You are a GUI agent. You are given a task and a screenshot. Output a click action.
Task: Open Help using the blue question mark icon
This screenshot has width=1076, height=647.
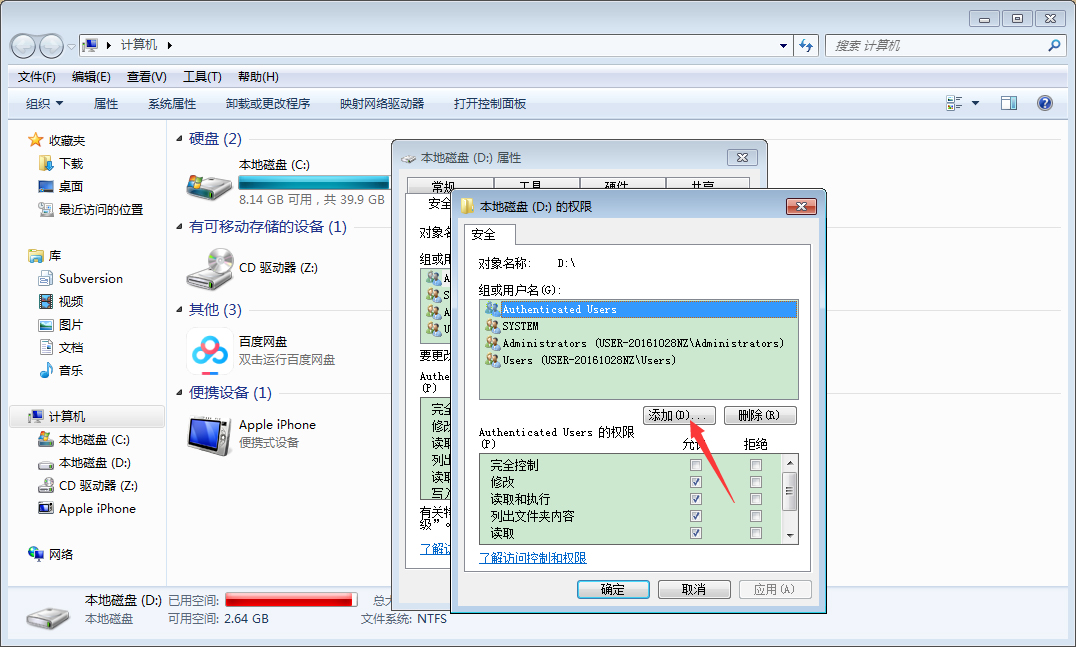click(1044, 102)
